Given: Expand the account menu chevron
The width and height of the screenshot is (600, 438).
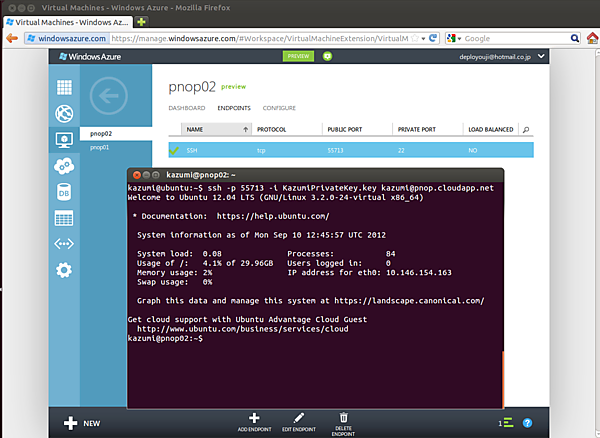Looking at the screenshot, I should click(x=541, y=56).
